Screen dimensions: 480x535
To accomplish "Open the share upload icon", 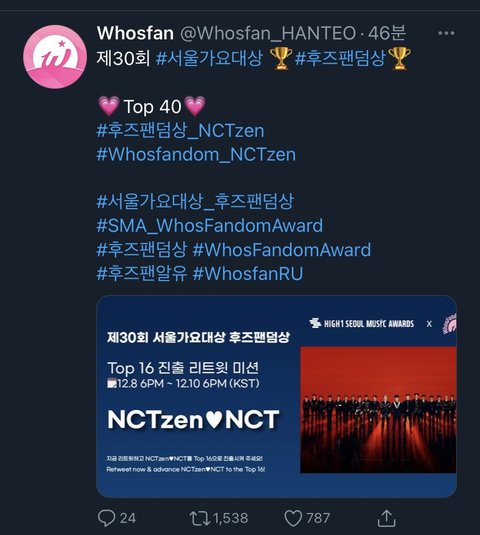I will 387,518.
